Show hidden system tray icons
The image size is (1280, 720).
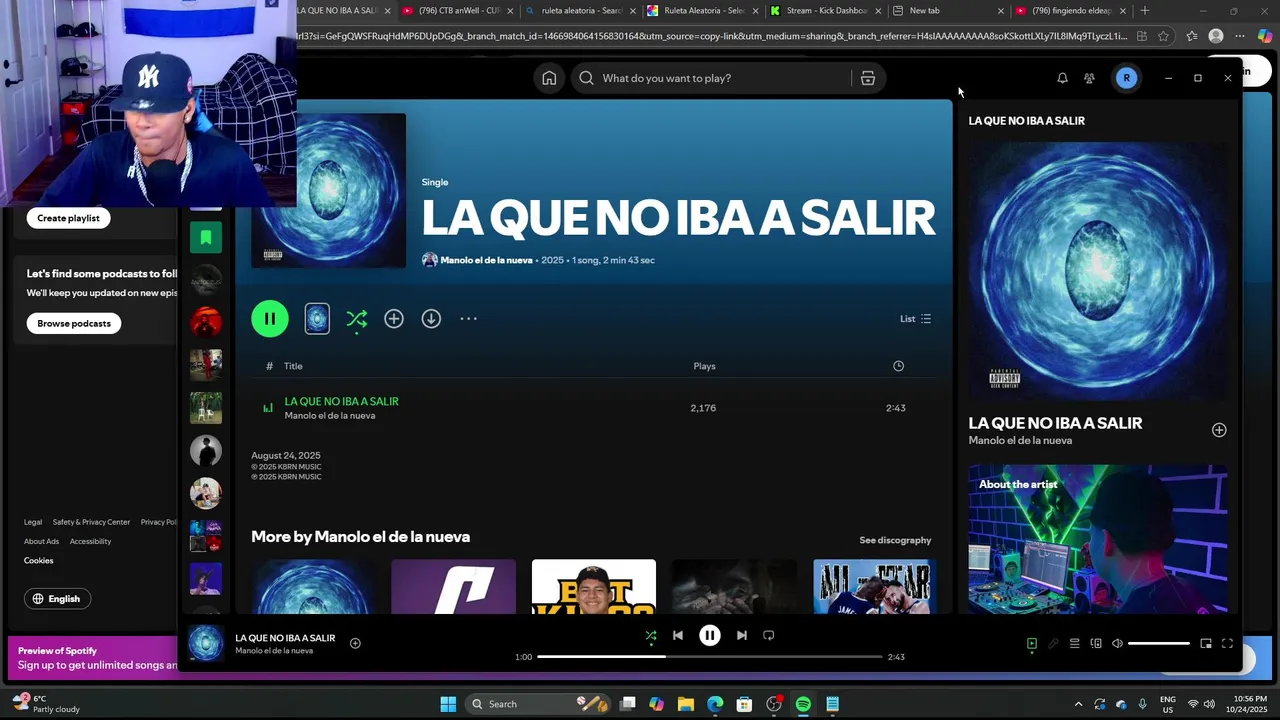[x=1078, y=704]
